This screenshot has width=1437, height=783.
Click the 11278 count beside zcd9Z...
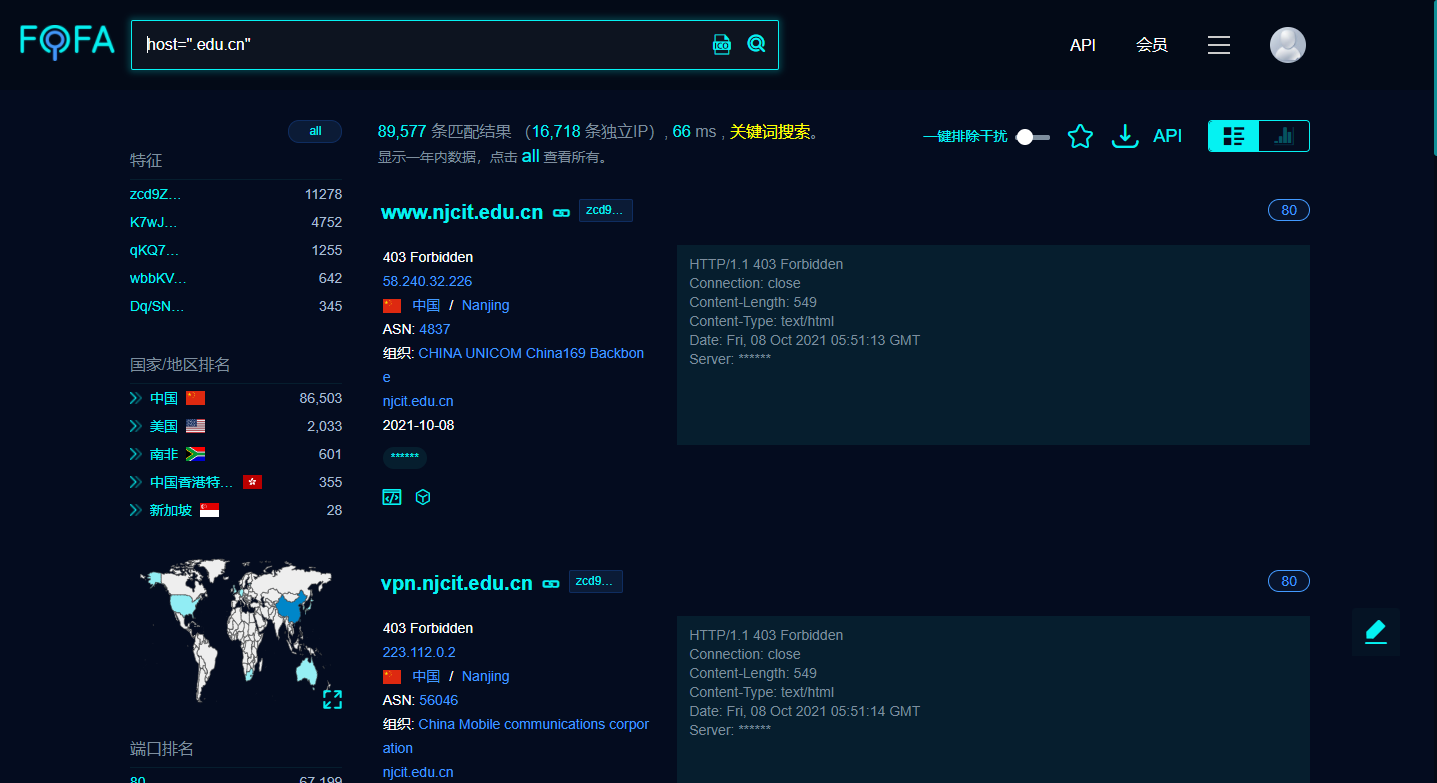tap(323, 194)
